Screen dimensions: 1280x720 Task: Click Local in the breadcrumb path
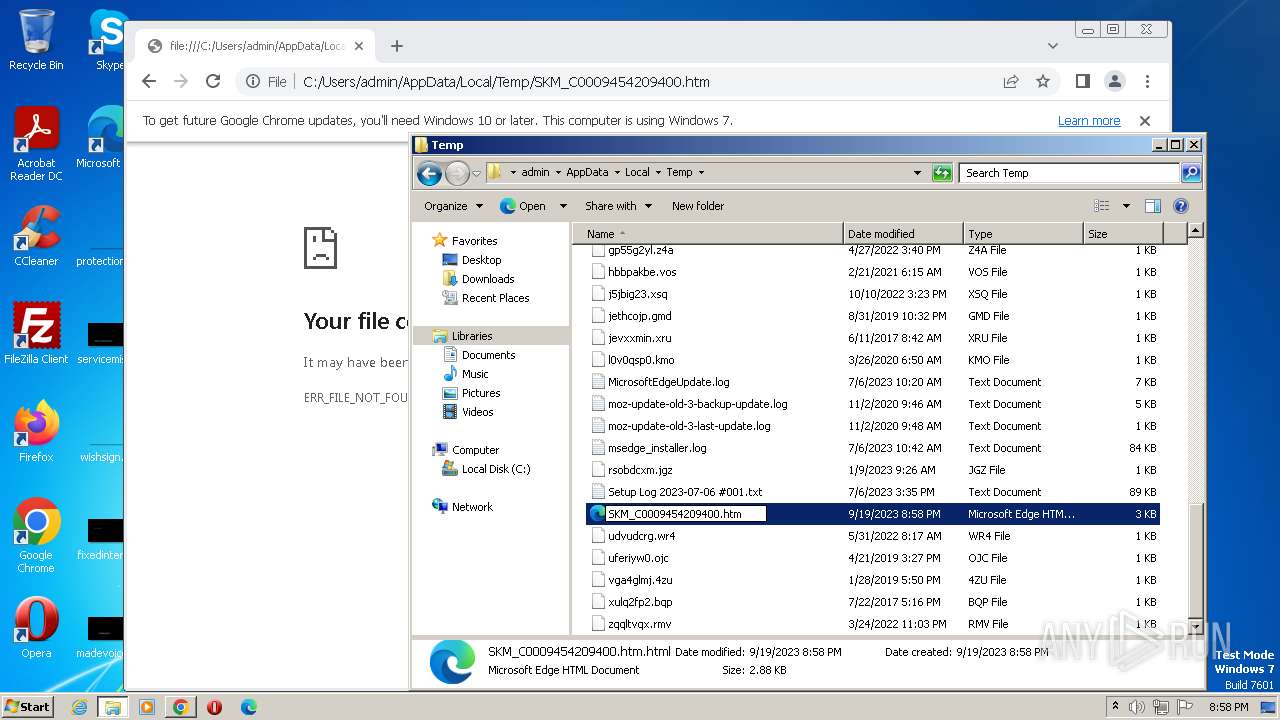(637, 172)
